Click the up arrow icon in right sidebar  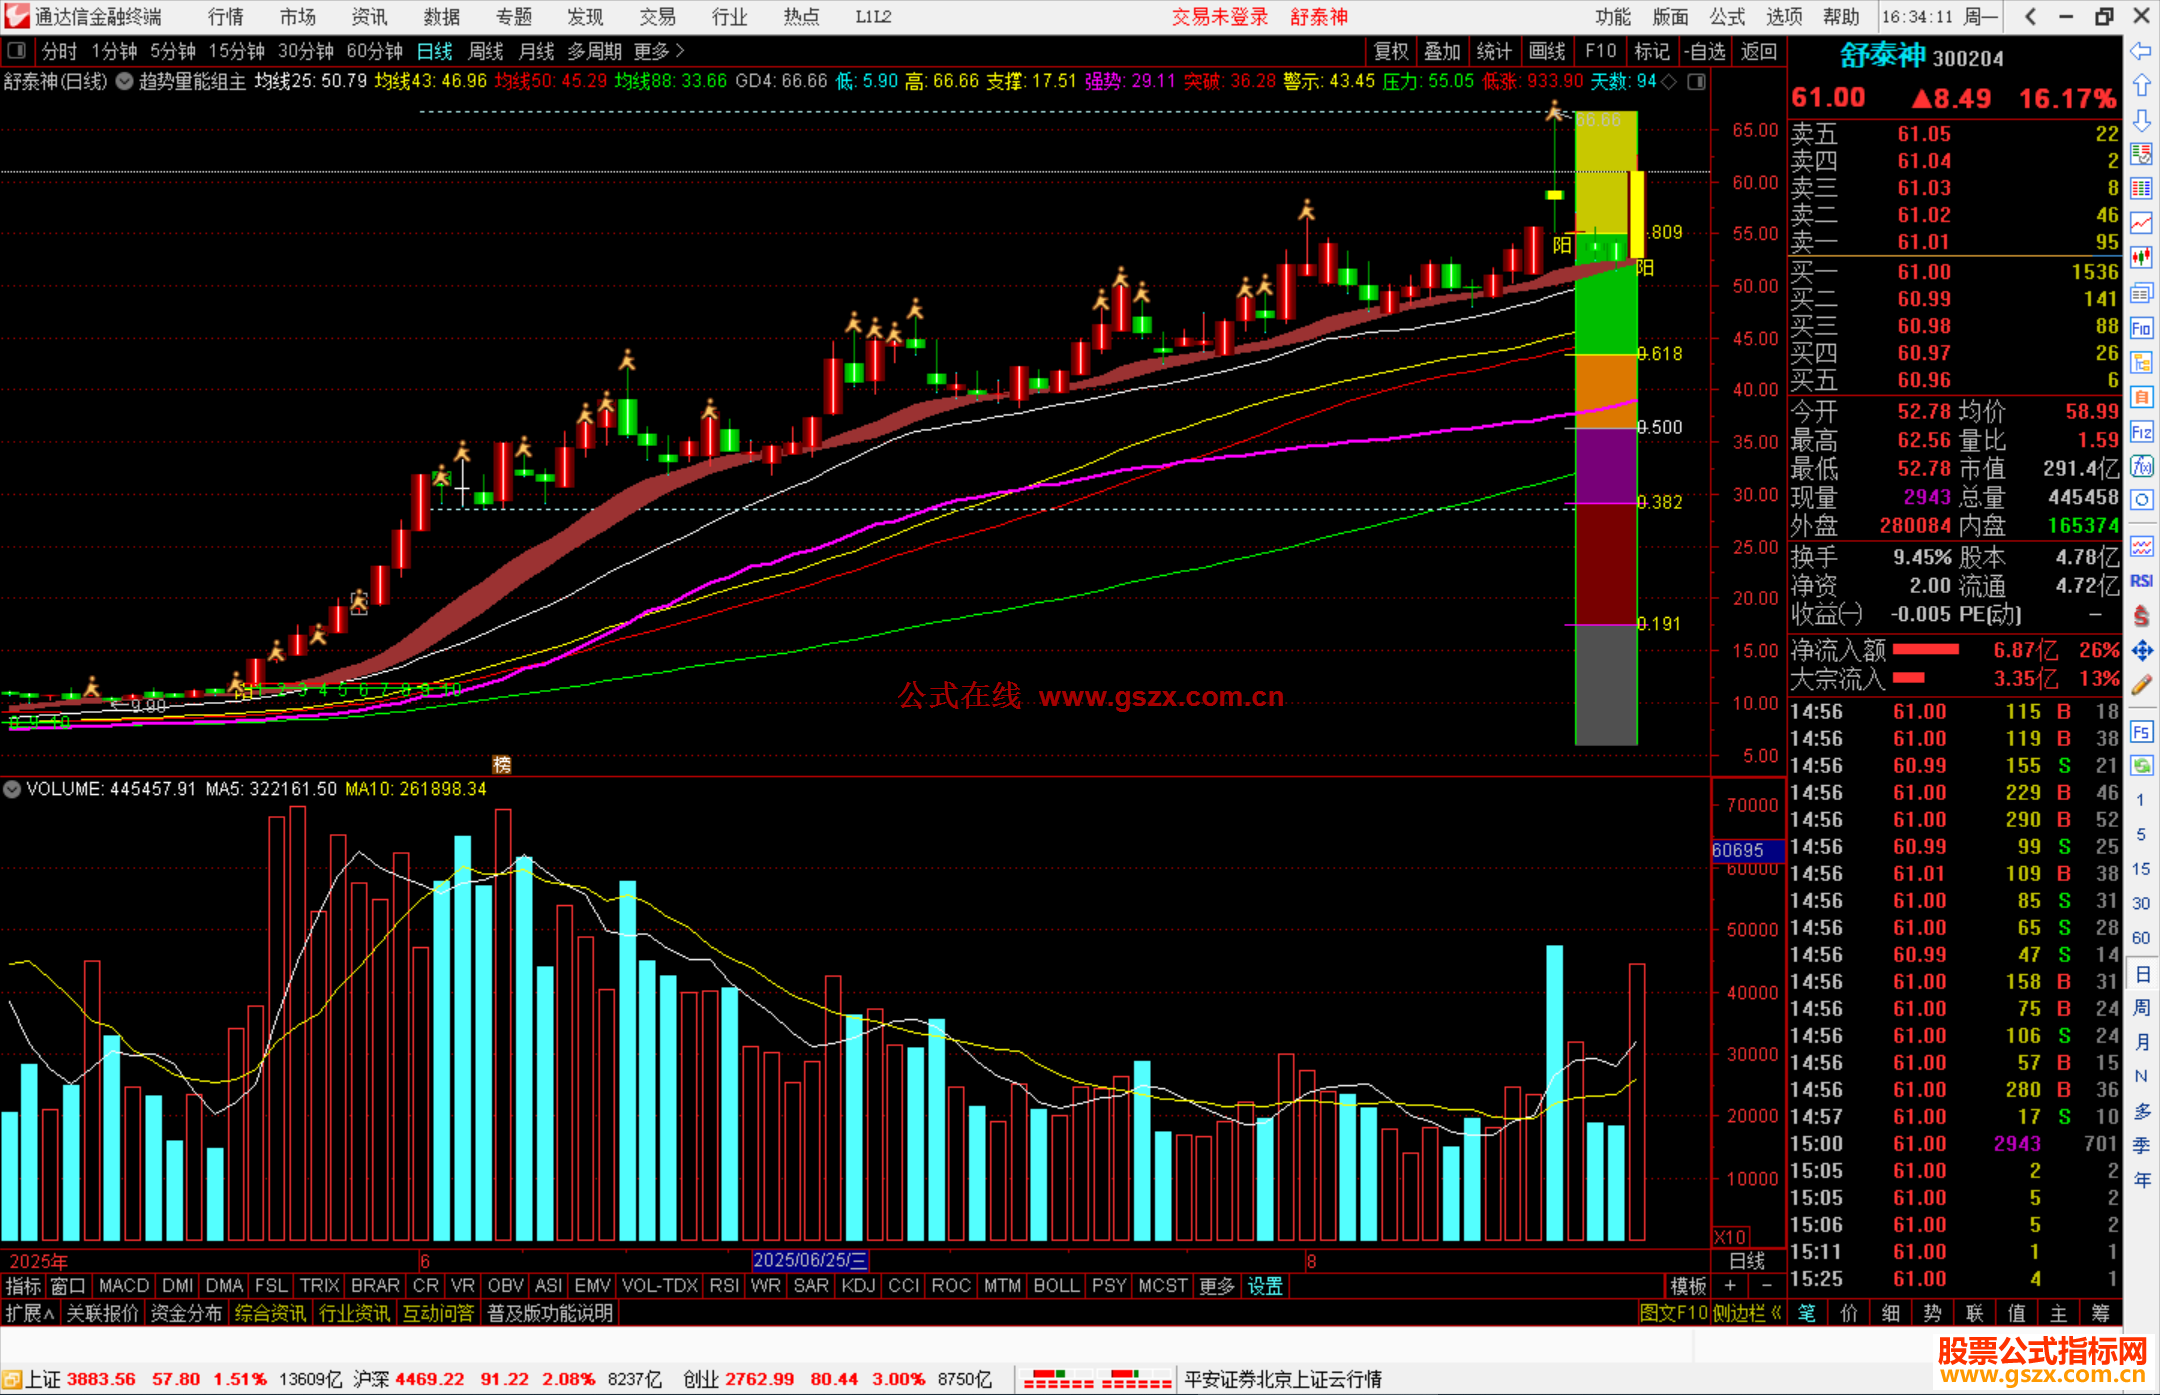2141,86
